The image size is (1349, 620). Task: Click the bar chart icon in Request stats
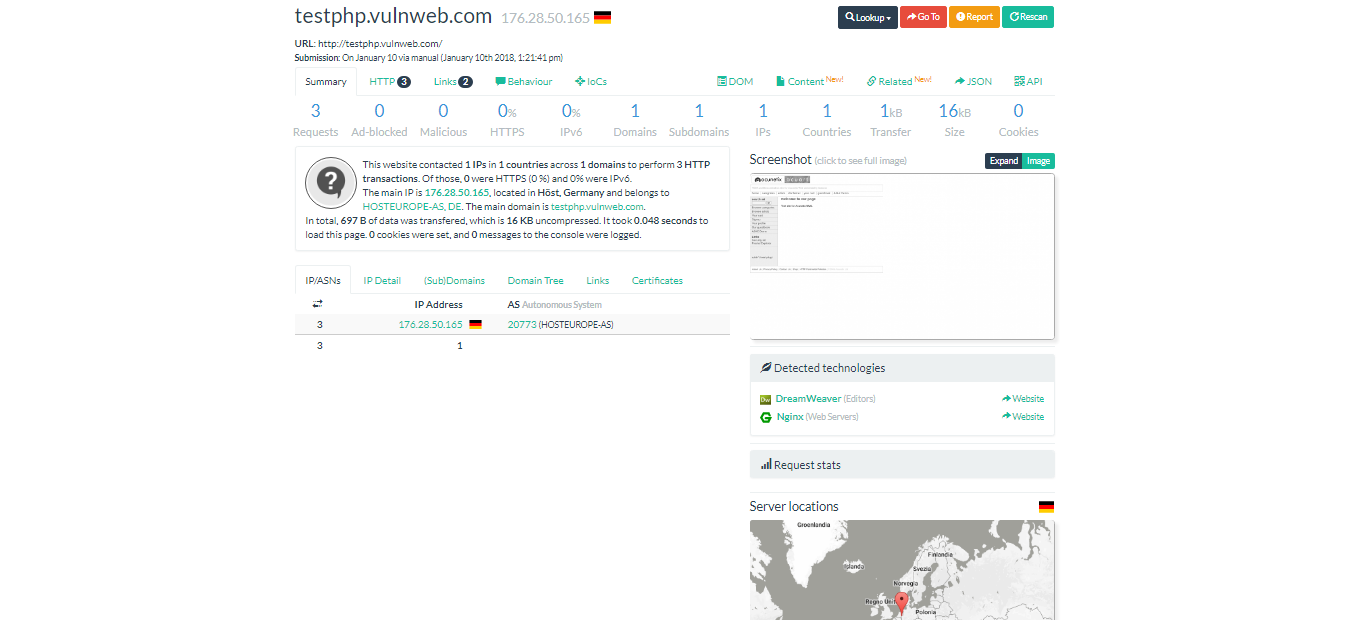coord(766,465)
